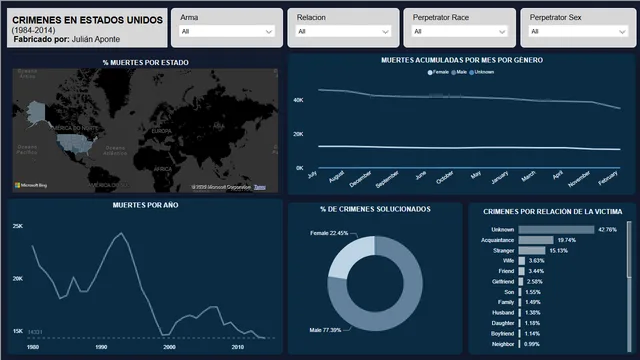
Task: Click the Perpetrator Sex chevron arrow
Action: point(622,32)
